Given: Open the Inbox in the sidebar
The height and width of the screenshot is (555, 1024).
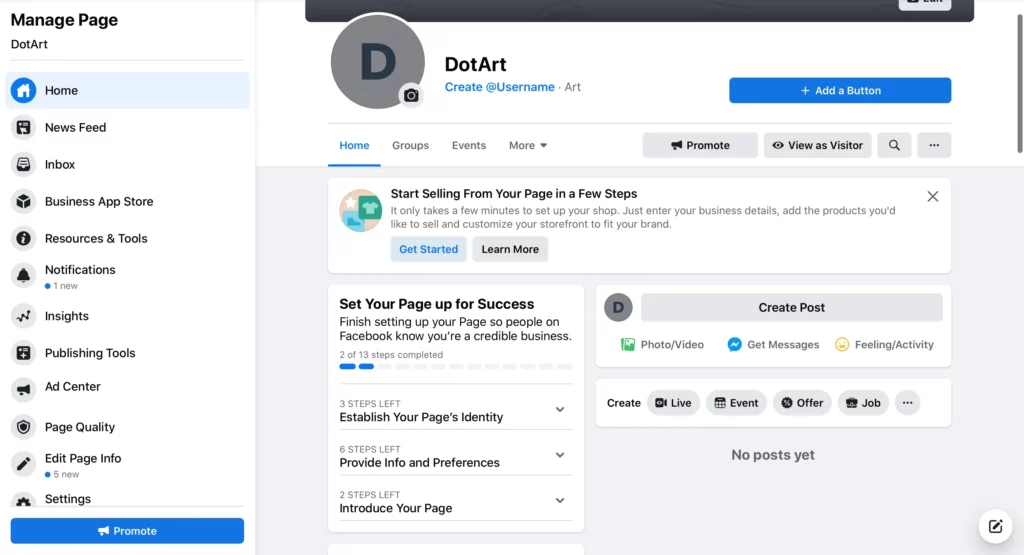Looking at the screenshot, I should 59,164.
